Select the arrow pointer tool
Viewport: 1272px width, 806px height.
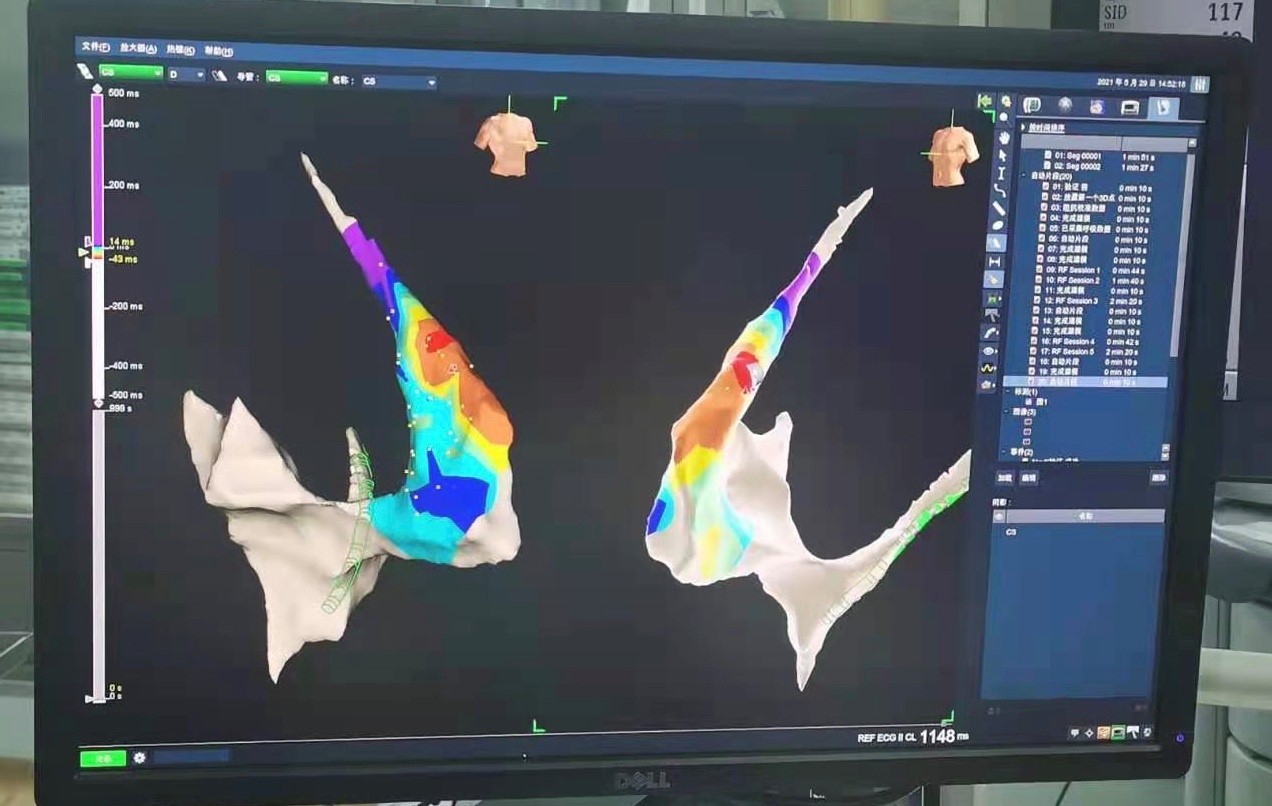[1001, 155]
